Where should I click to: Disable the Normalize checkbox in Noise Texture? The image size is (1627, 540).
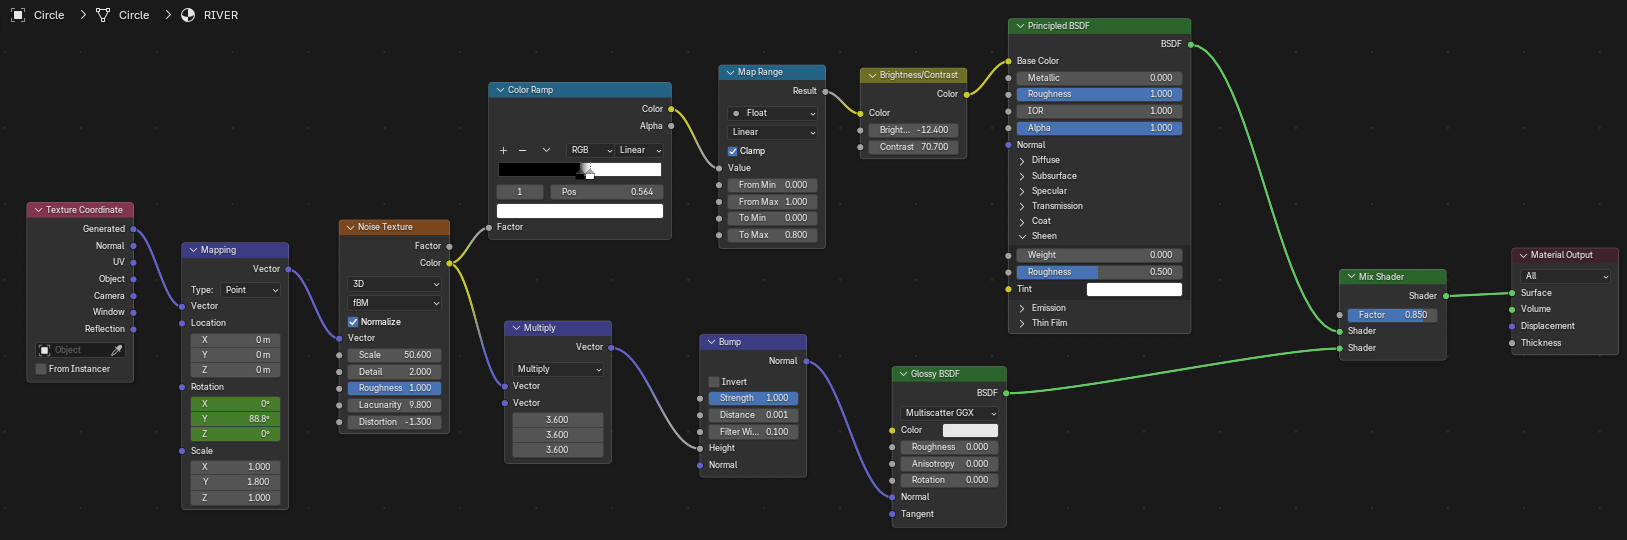[353, 322]
